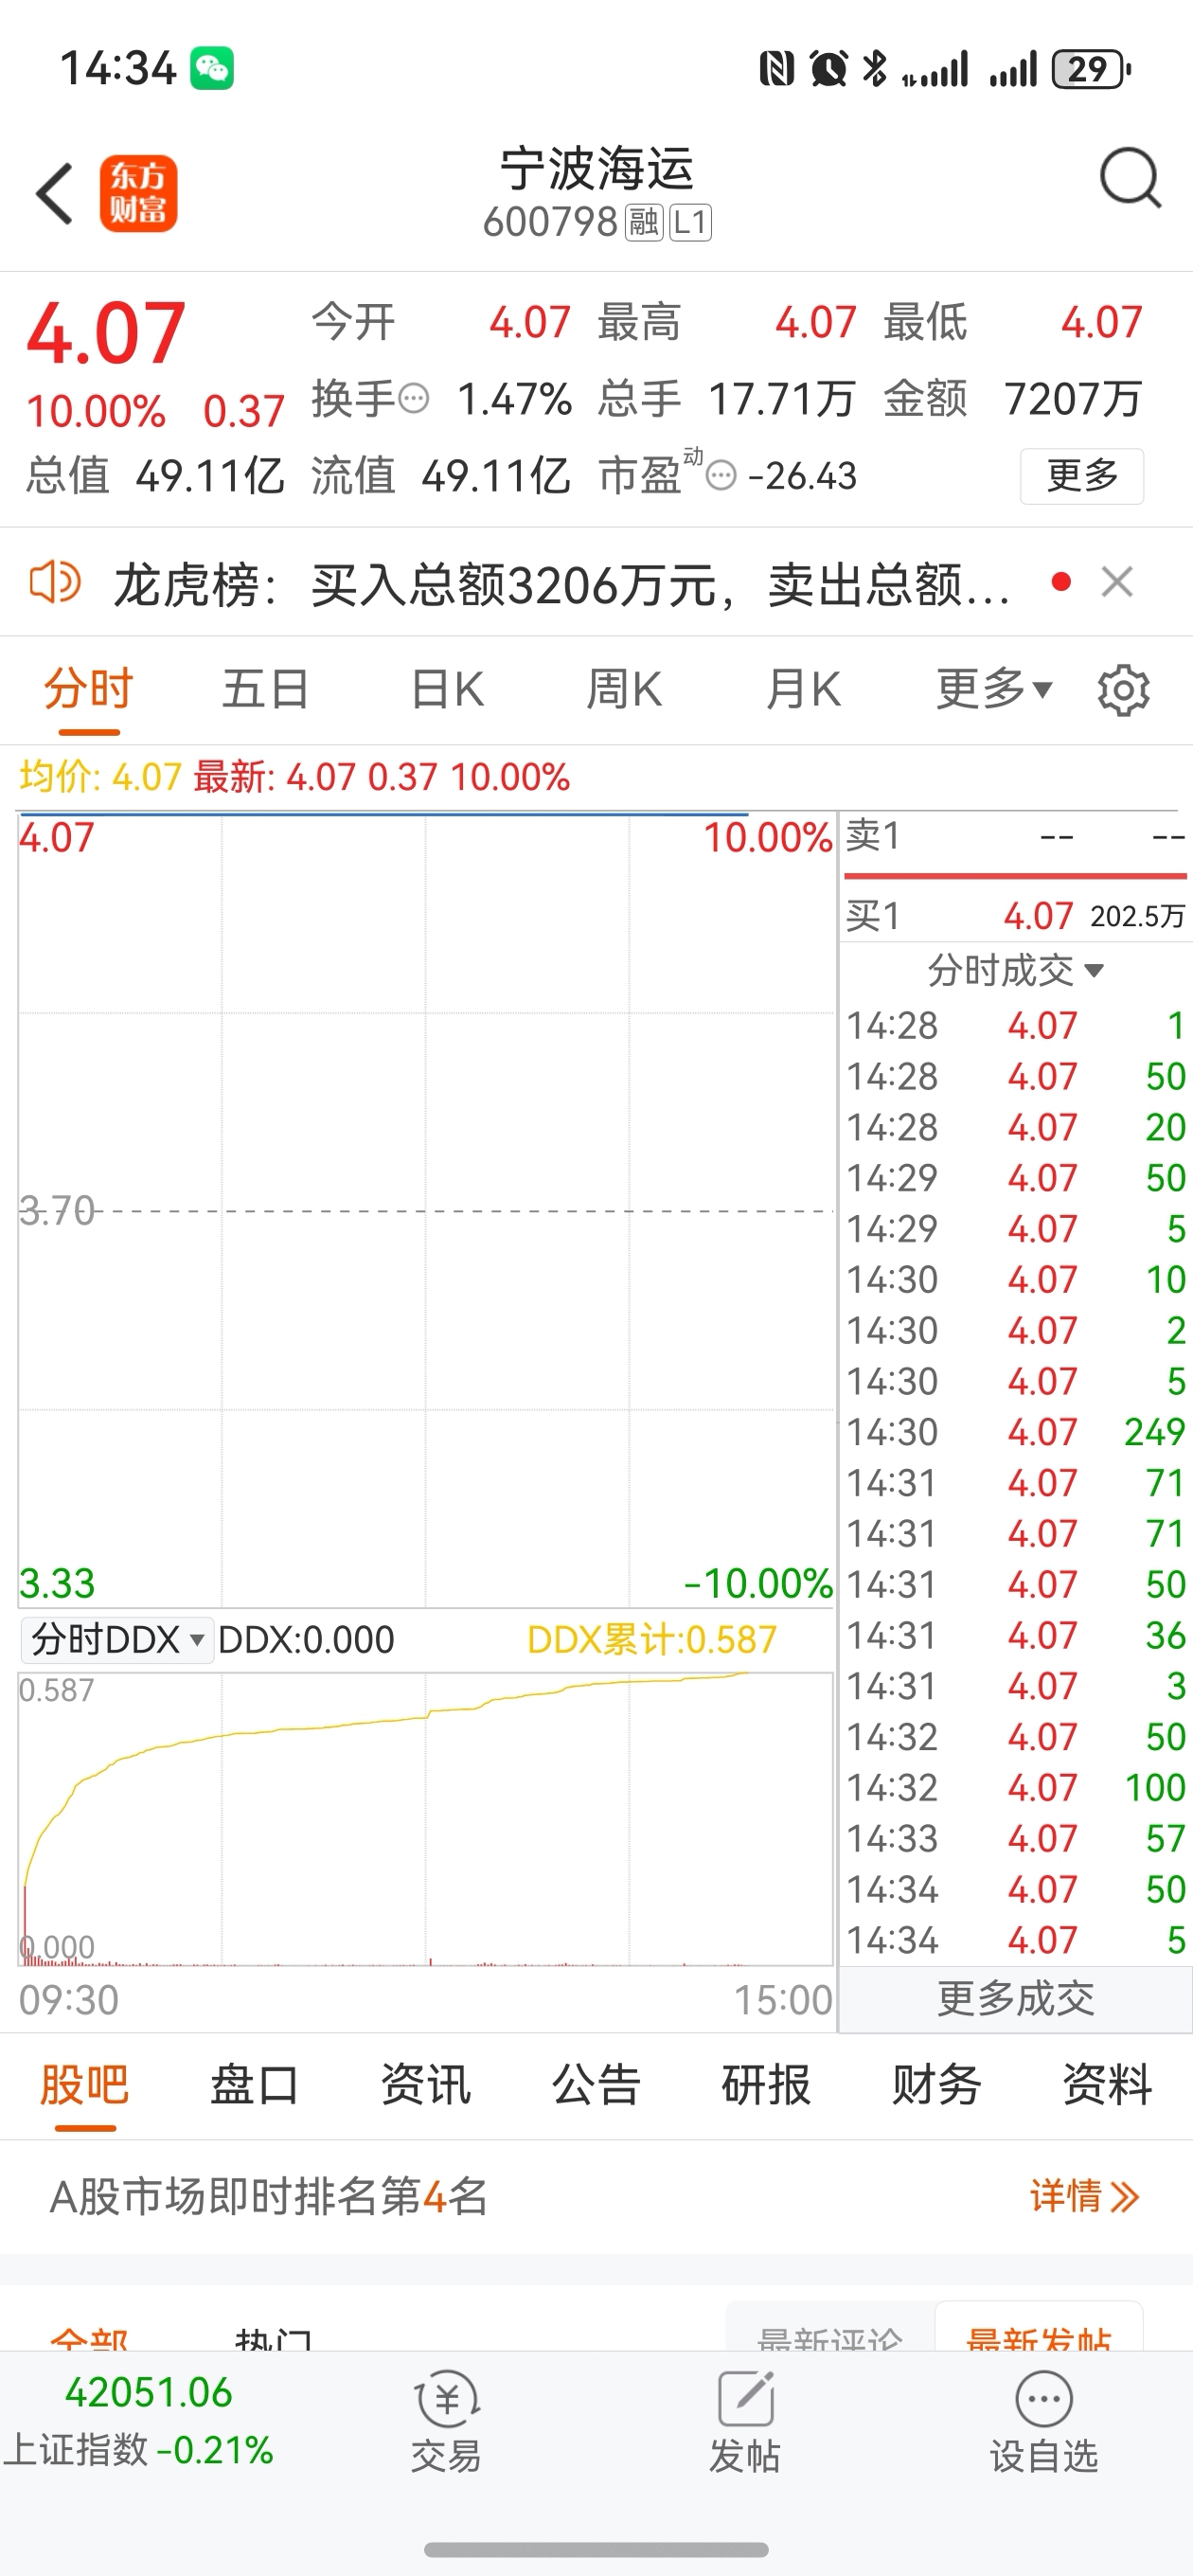Viewport: 1193px width, 2576px height.
Task: Tap the 融 margin badge
Action: (644, 222)
